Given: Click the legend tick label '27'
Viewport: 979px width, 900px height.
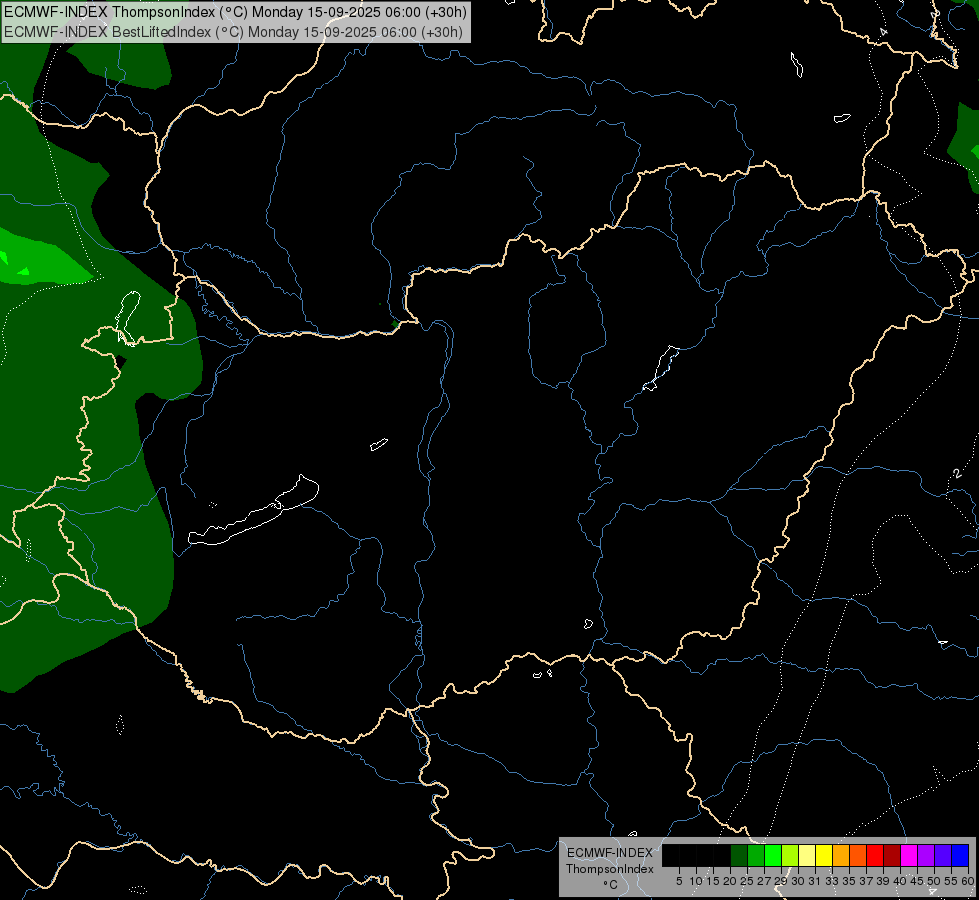Looking at the screenshot, I should click(x=764, y=881).
